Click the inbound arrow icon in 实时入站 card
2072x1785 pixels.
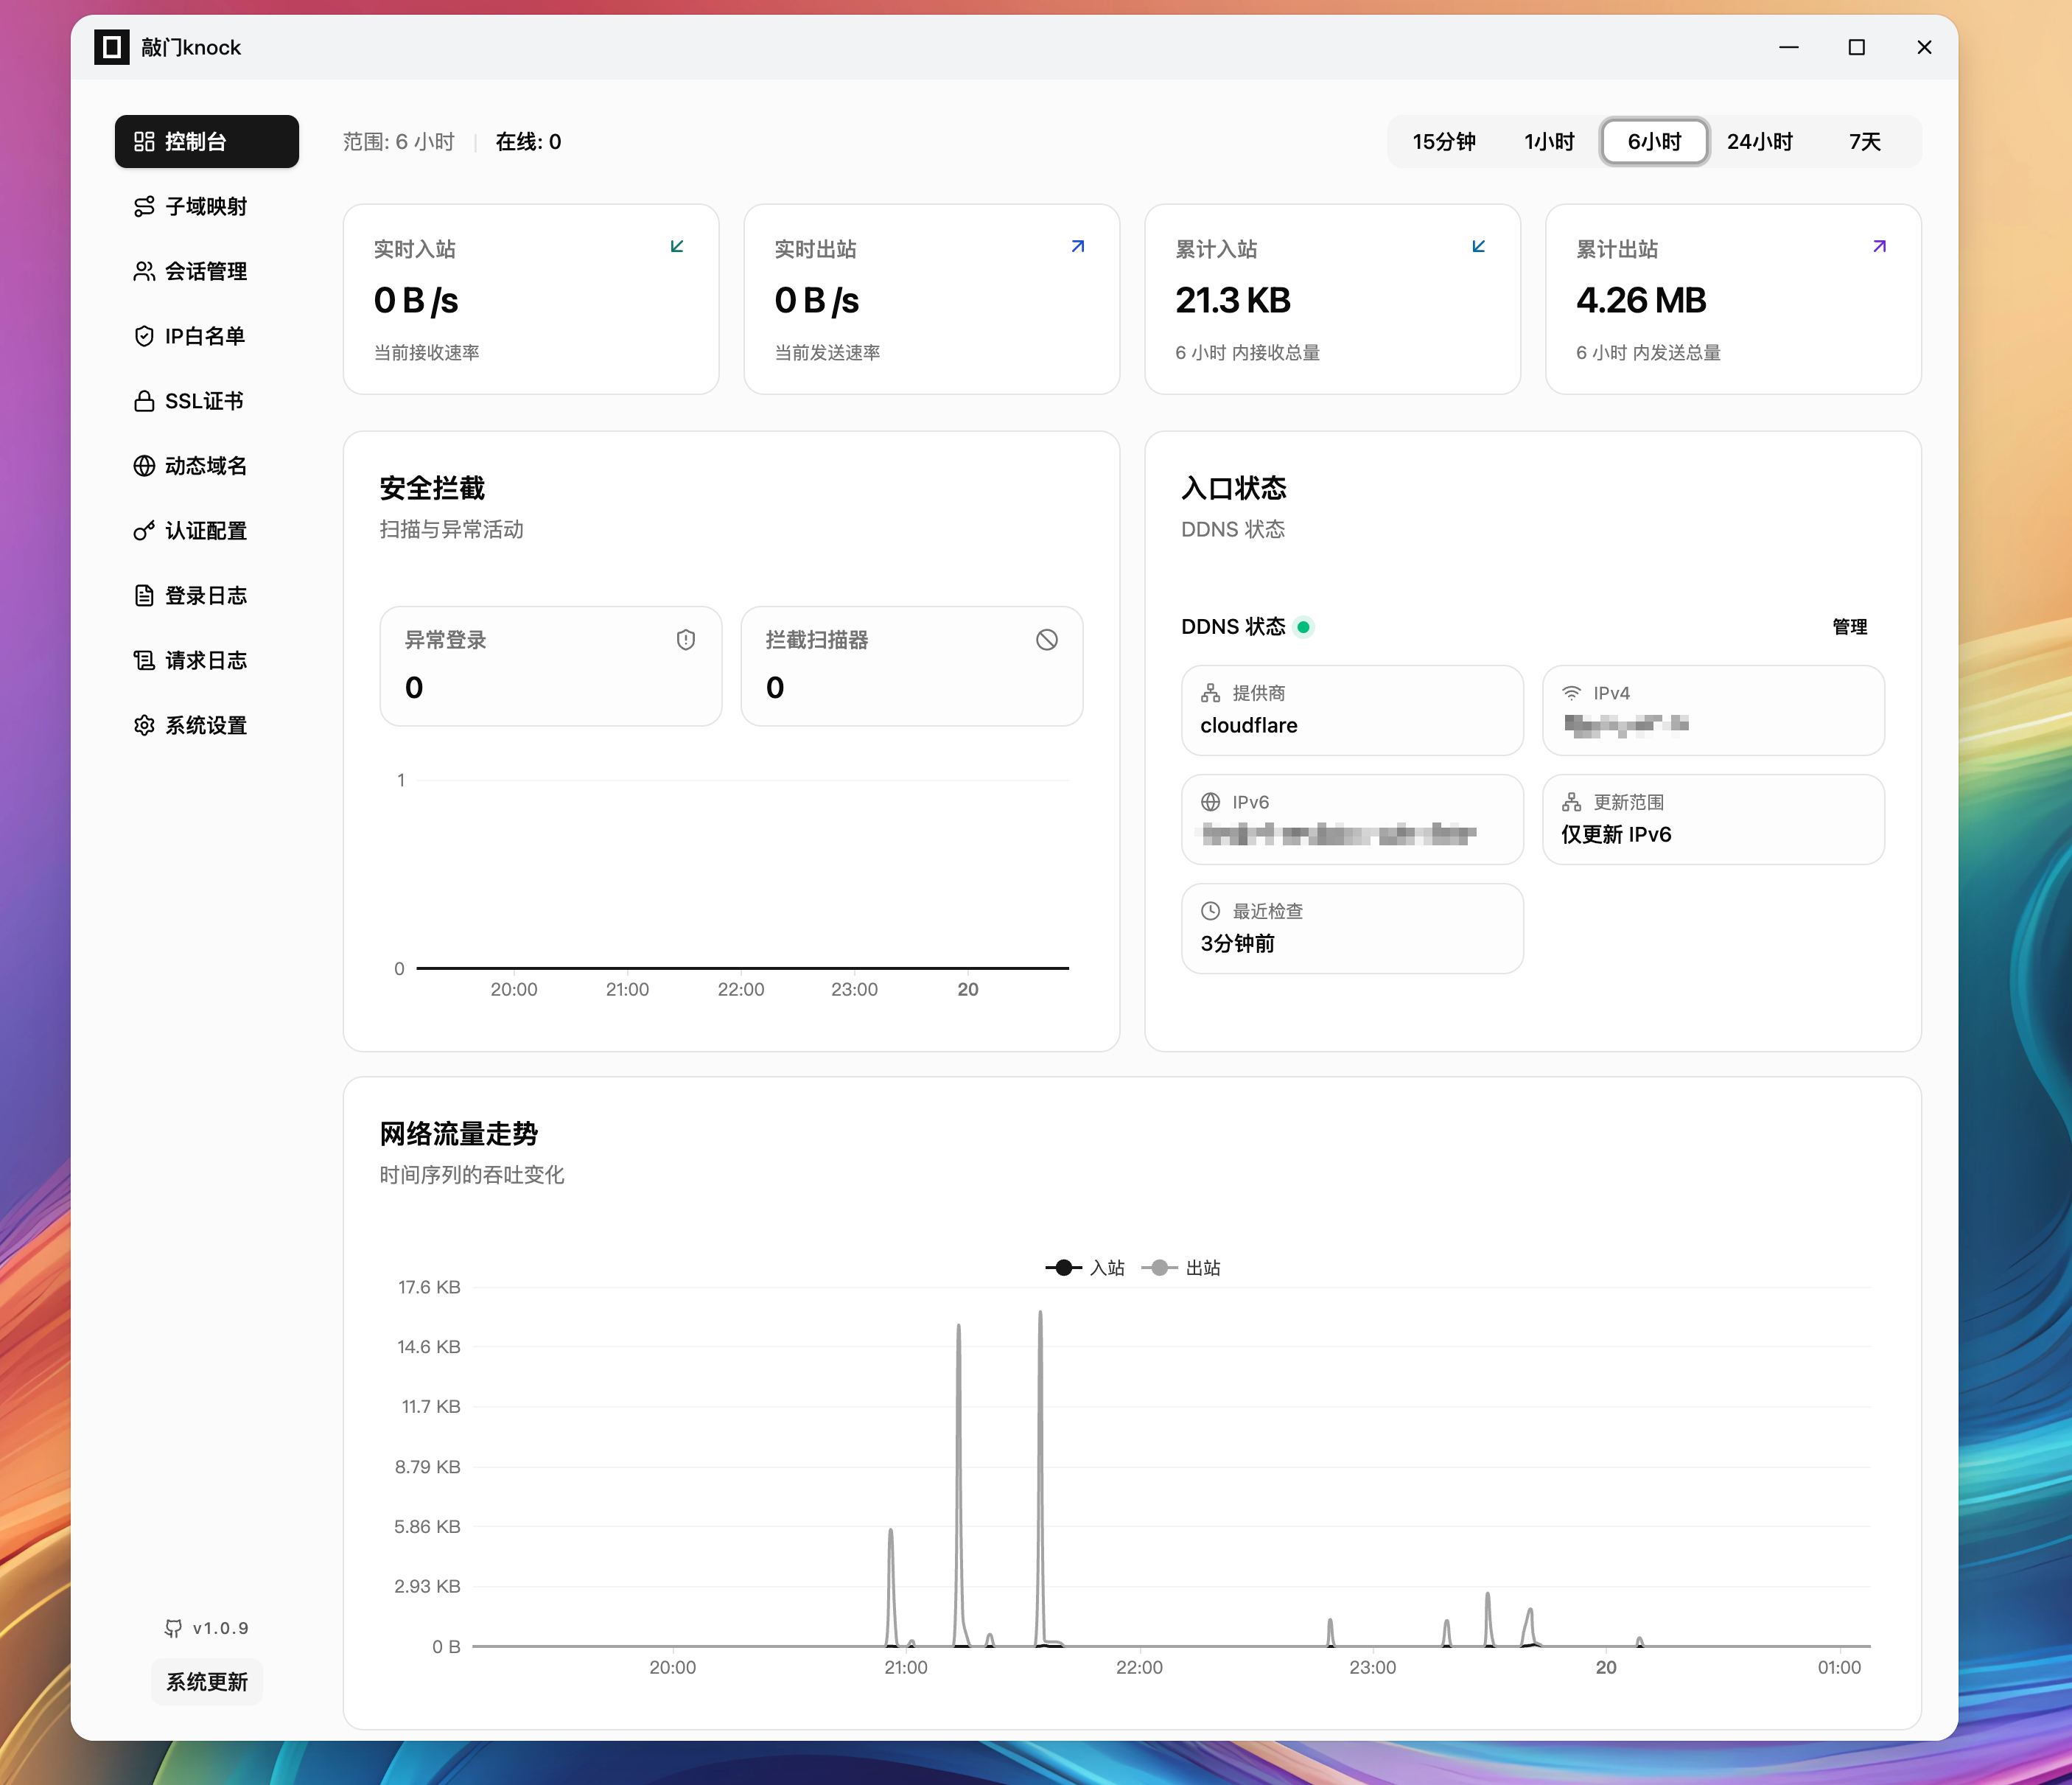(x=677, y=247)
